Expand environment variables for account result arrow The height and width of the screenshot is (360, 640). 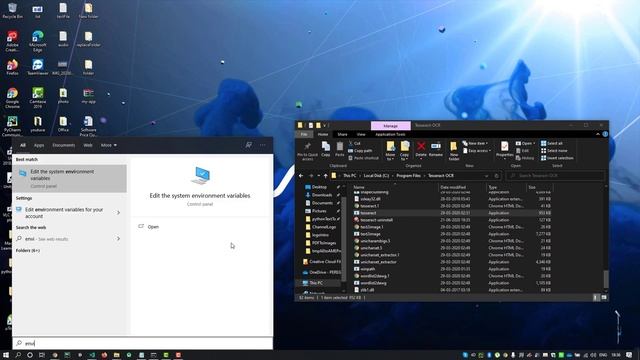118,213
